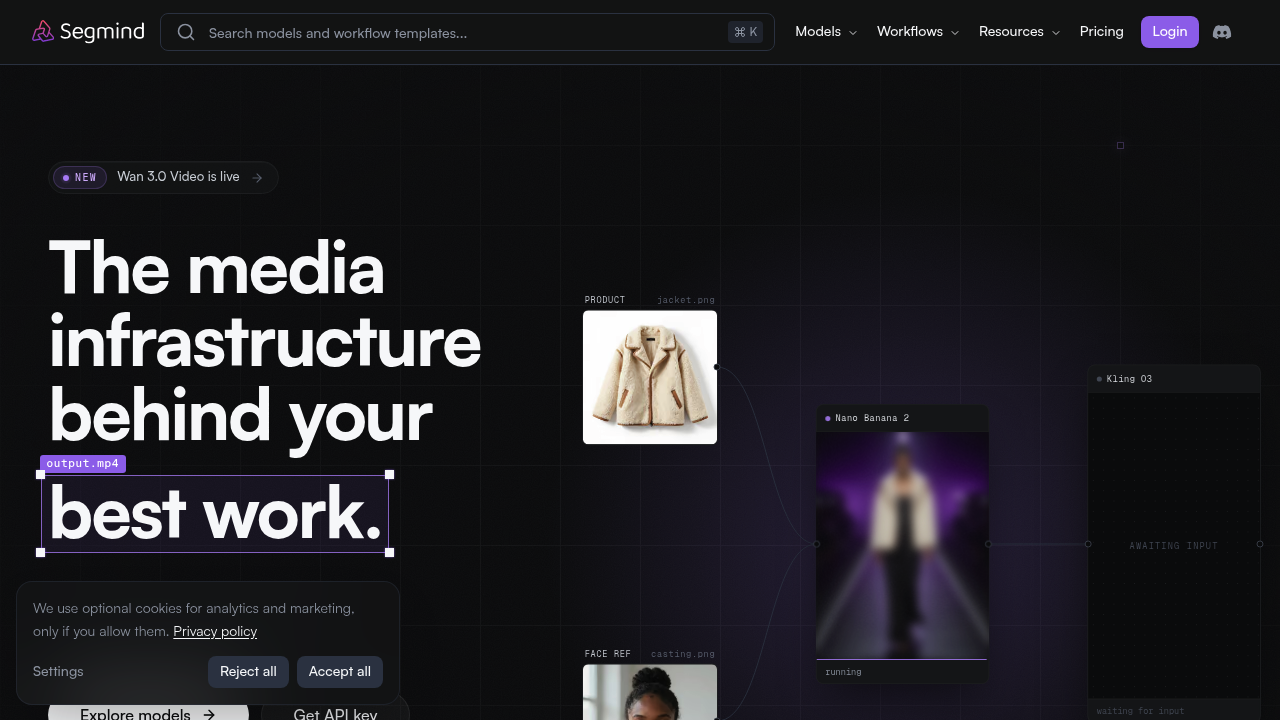The height and width of the screenshot is (720, 1280).
Task: Accept all cookies
Action: click(x=340, y=672)
